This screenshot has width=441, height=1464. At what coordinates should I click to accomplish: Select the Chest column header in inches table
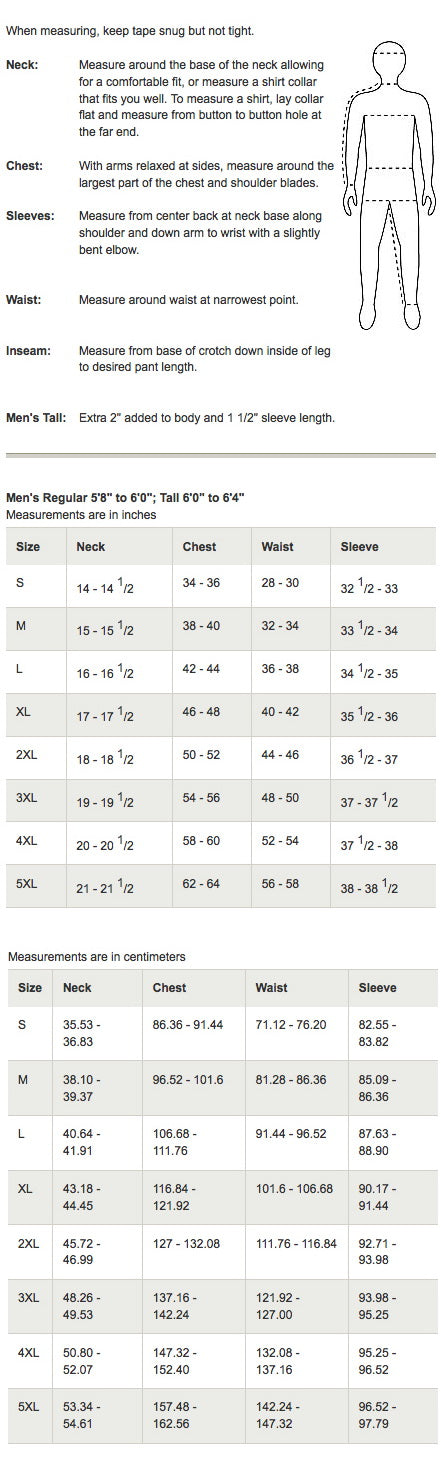click(199, 547)
